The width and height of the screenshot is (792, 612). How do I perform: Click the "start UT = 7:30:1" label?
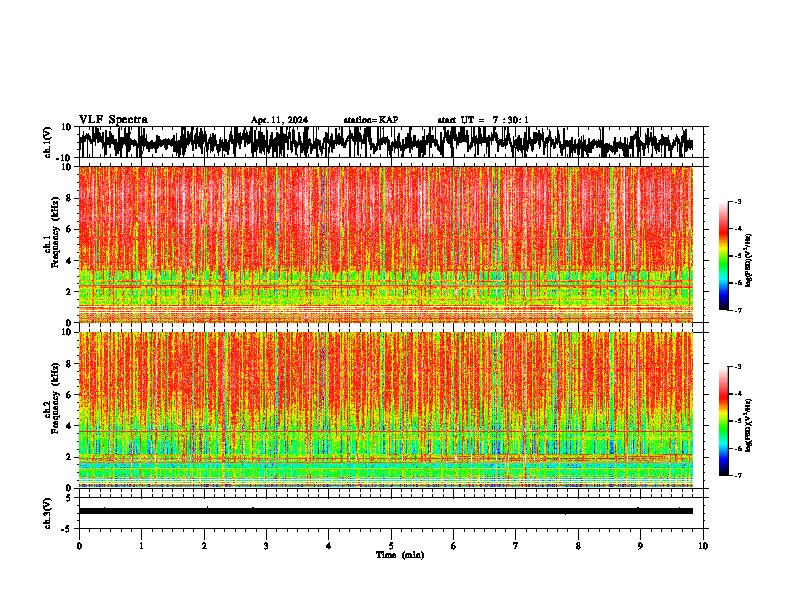click(x=483, y=120)
